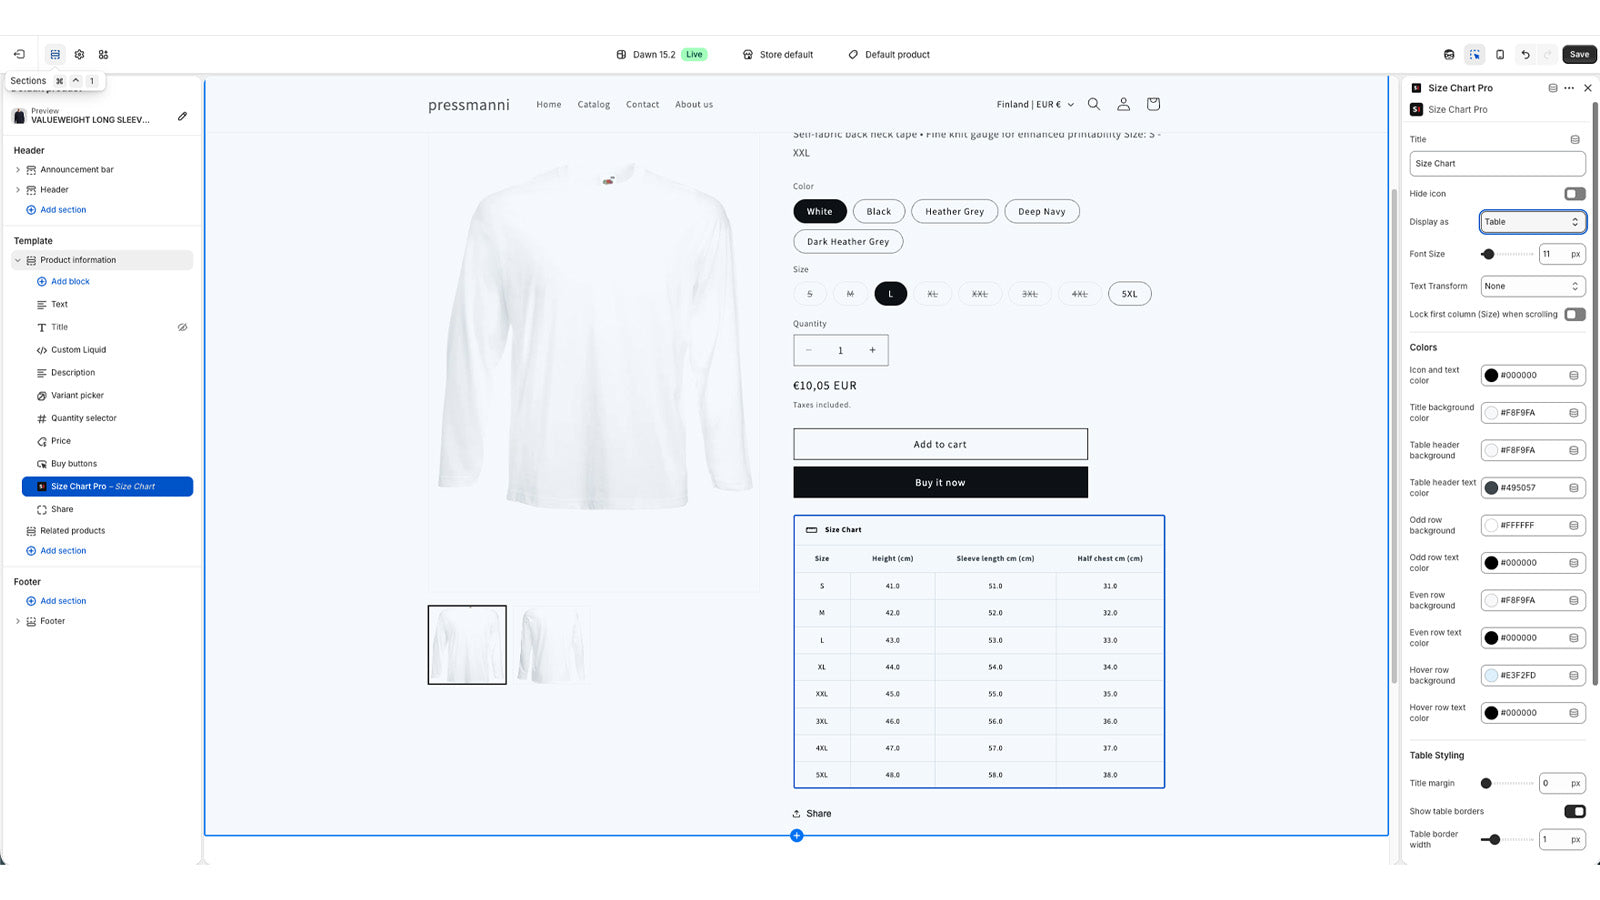Switch to mobile preview icon
This screenshot has height=900, width=1600.
(1500, 54)
